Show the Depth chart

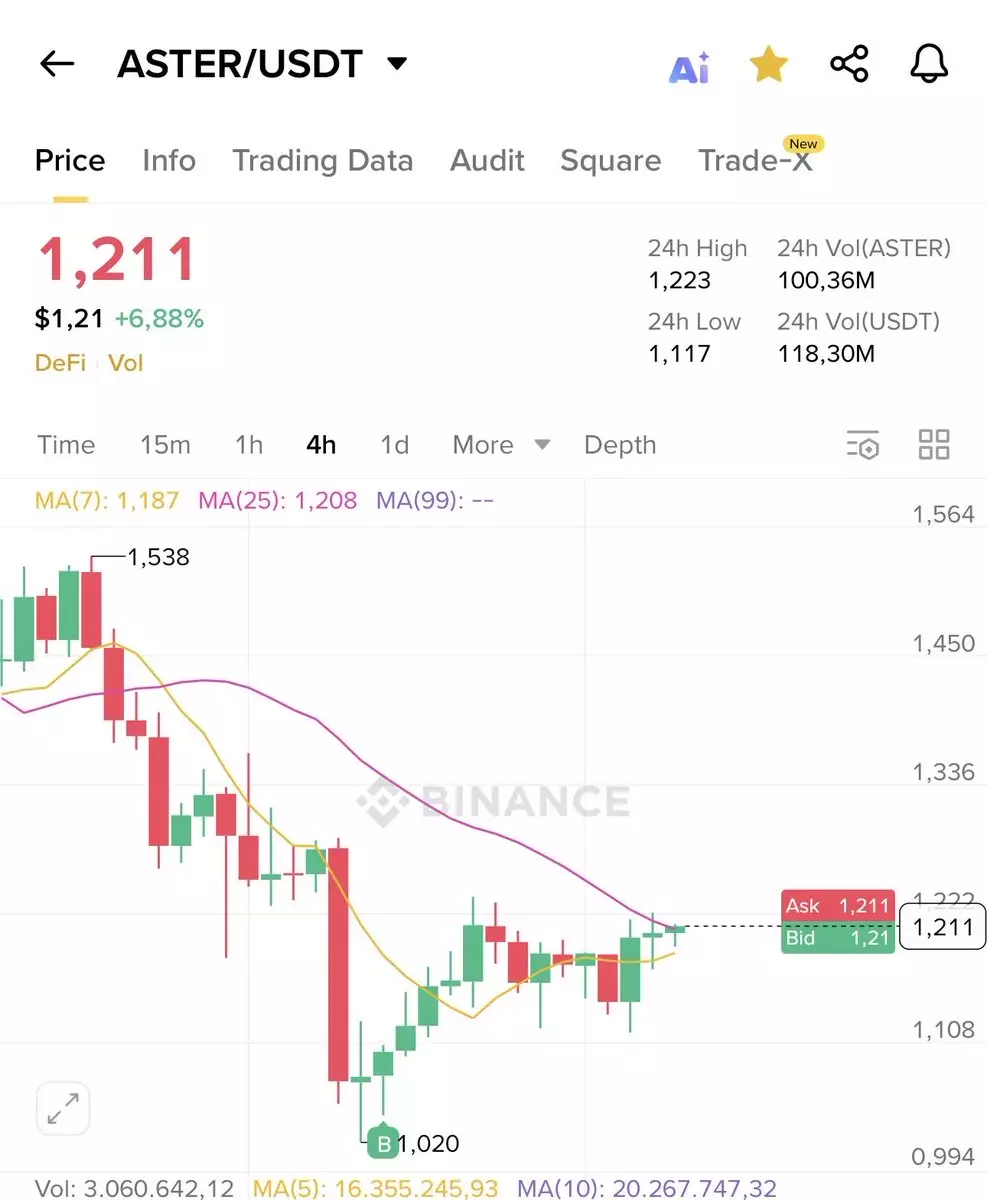(620, 445)
